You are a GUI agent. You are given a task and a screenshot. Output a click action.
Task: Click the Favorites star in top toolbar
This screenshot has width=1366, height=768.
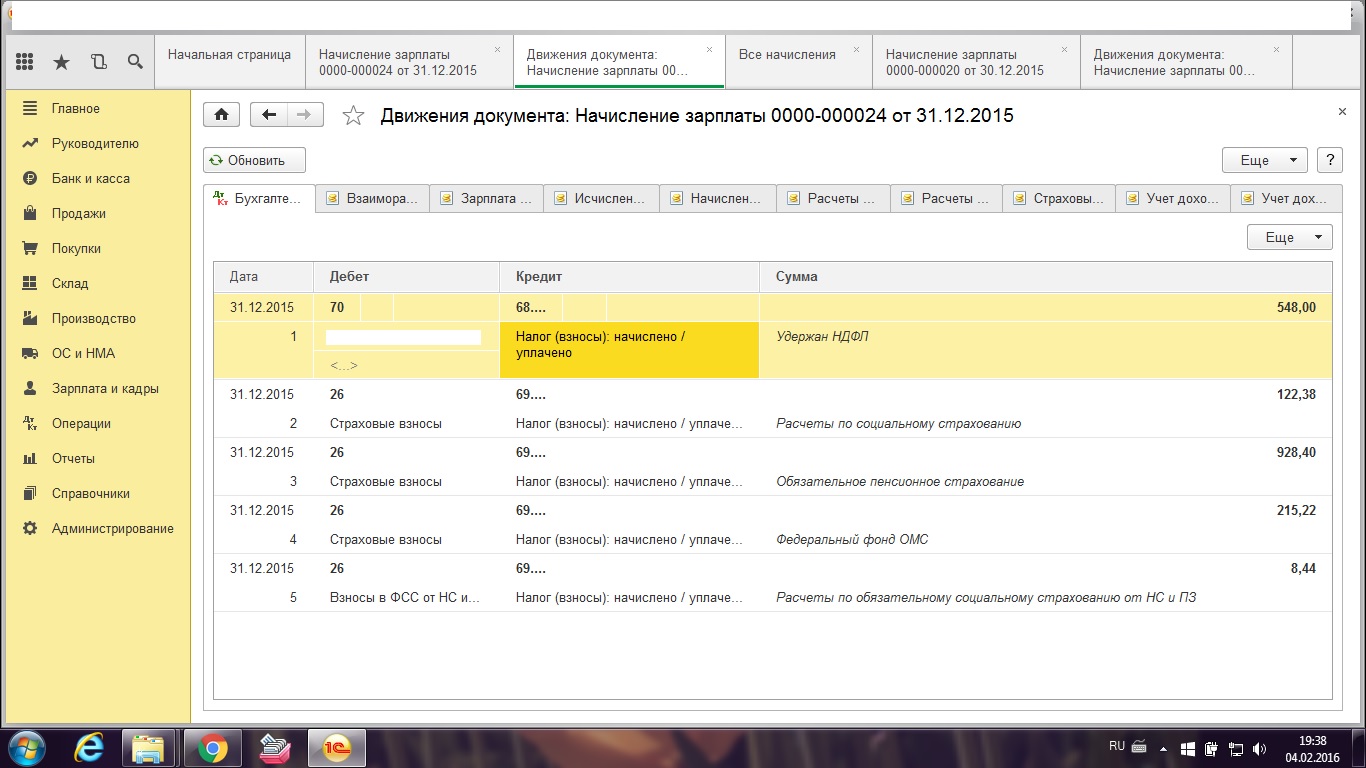coord(61,62)
